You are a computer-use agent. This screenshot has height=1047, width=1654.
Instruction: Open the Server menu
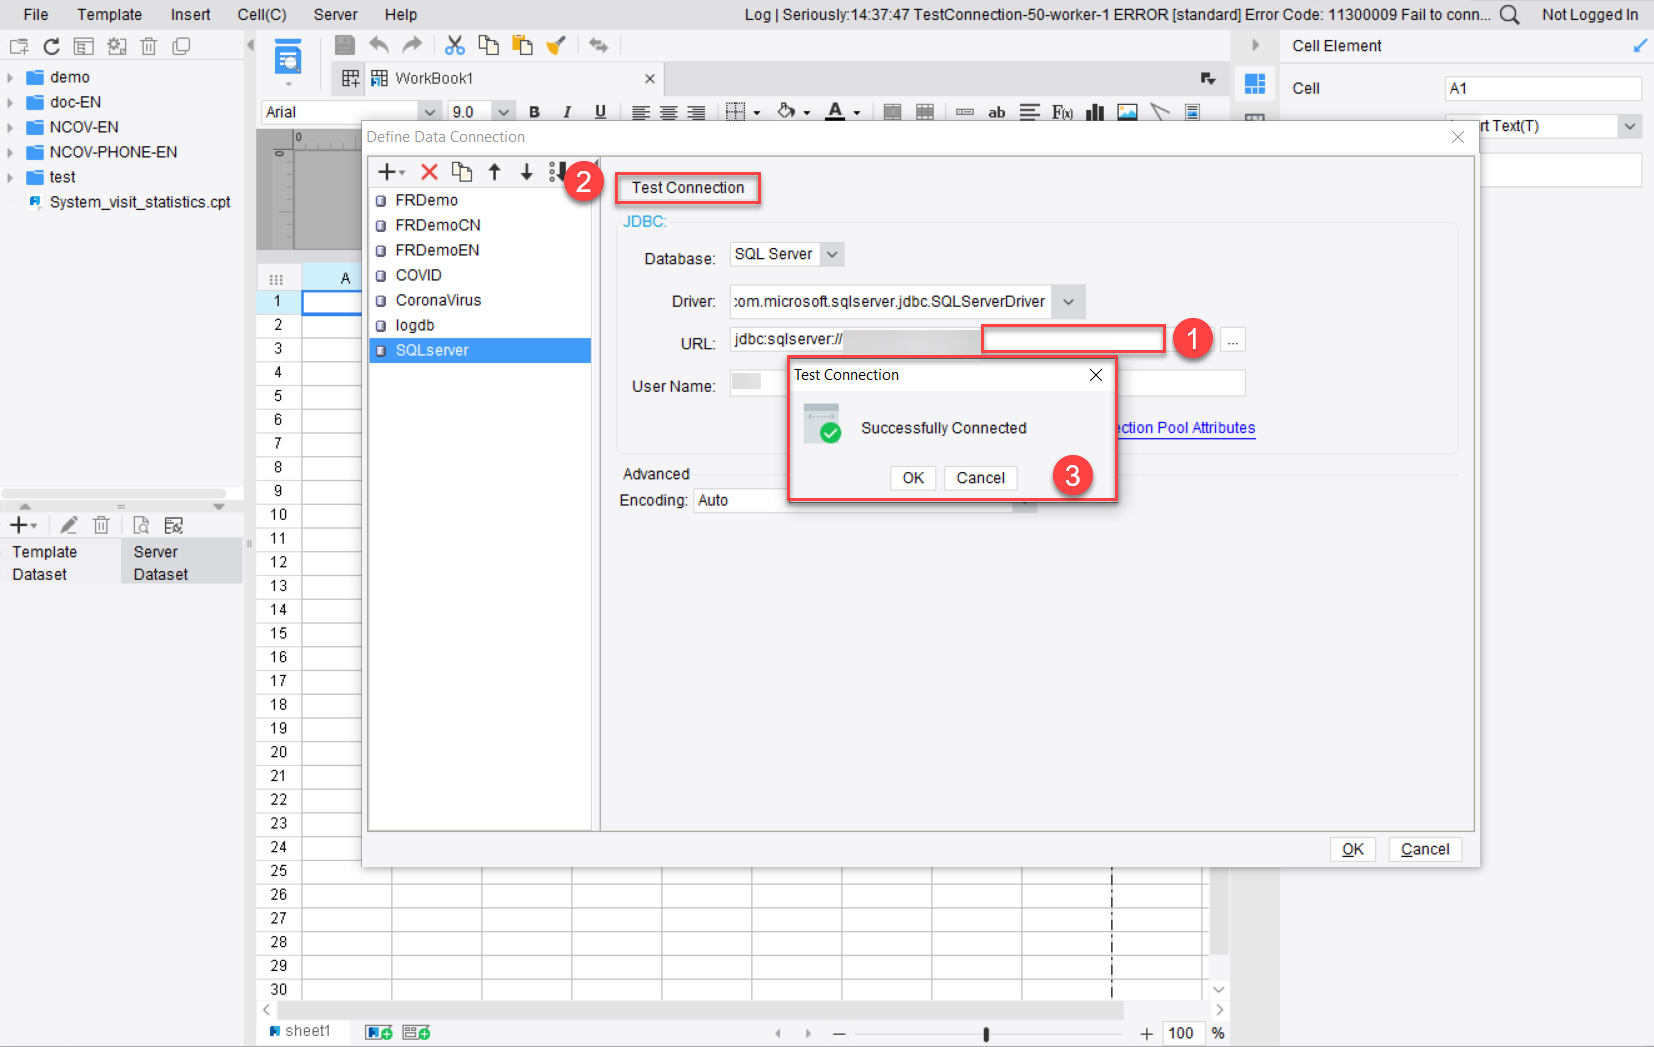point(335,14)
